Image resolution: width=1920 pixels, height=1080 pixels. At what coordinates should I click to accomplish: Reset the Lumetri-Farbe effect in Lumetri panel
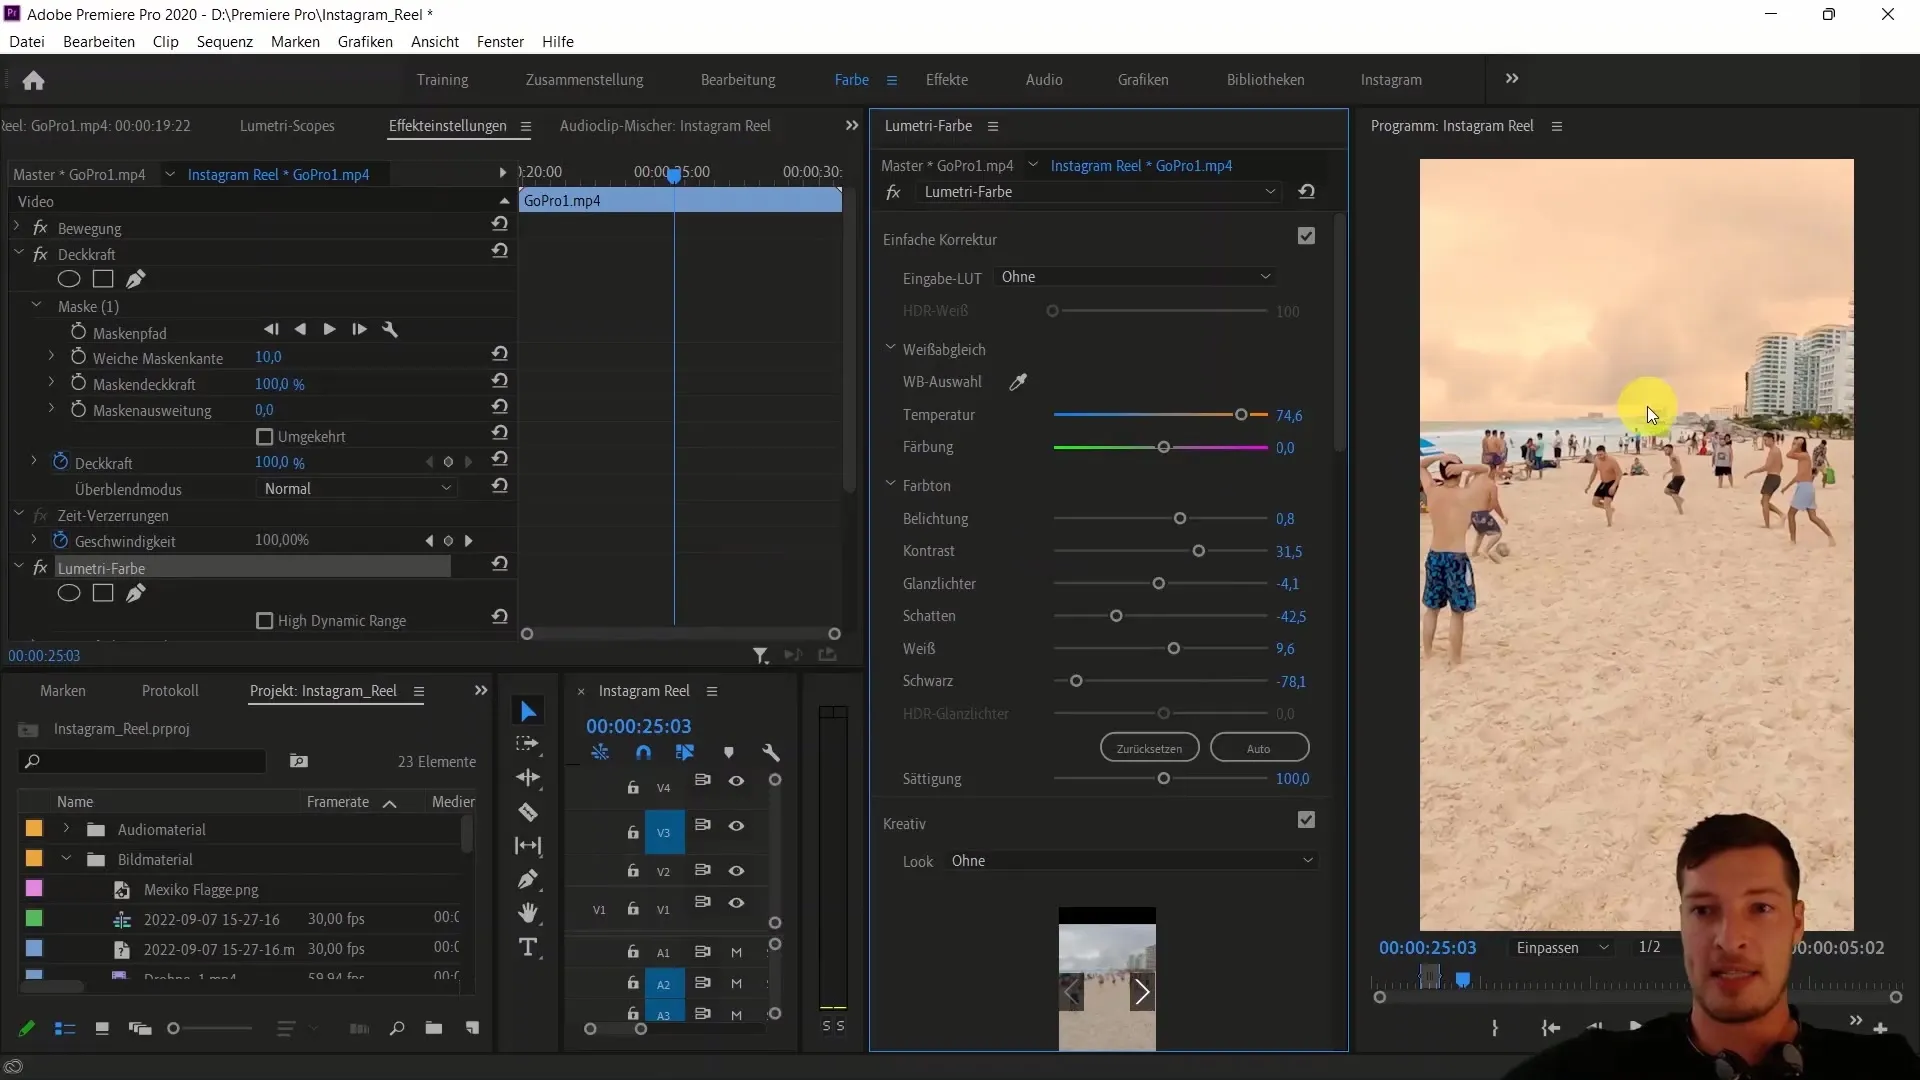pos(1306,192)
